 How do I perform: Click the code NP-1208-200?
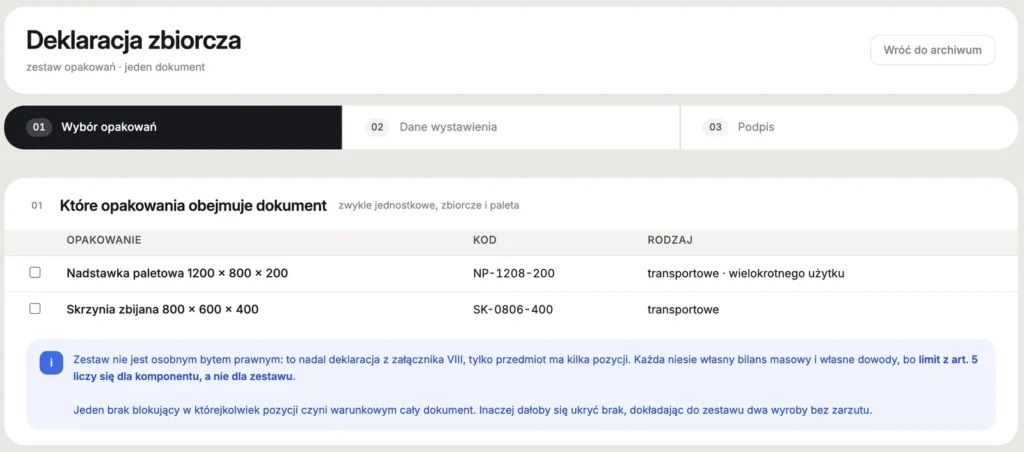[x=514, y=273]
